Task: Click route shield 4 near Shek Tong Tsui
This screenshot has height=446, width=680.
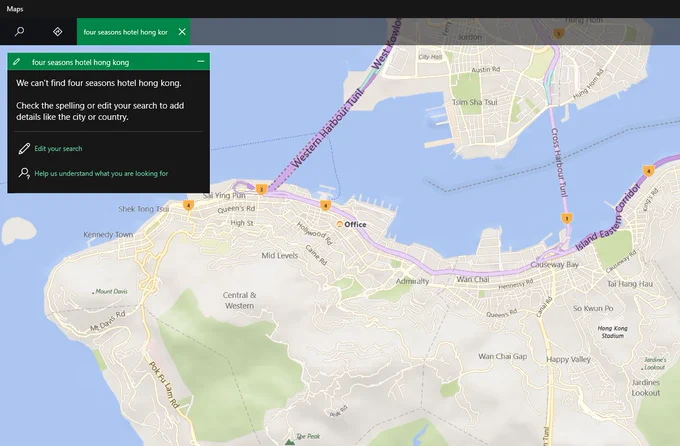Action: (188, 205)
